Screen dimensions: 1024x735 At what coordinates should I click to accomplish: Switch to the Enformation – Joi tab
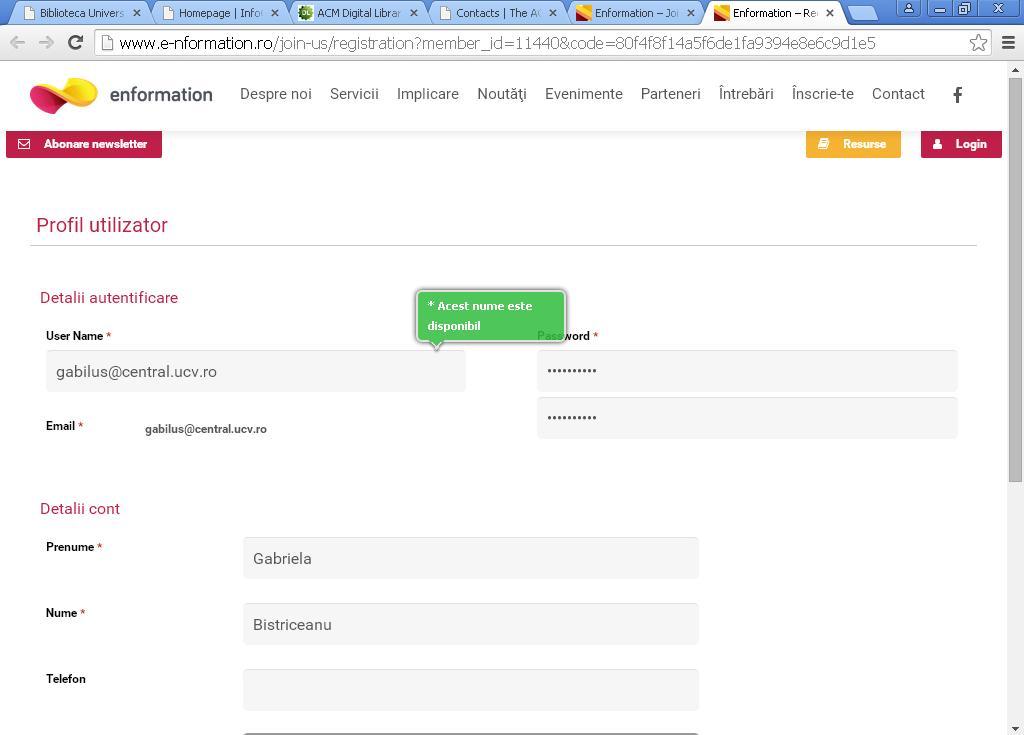(636, 13)
